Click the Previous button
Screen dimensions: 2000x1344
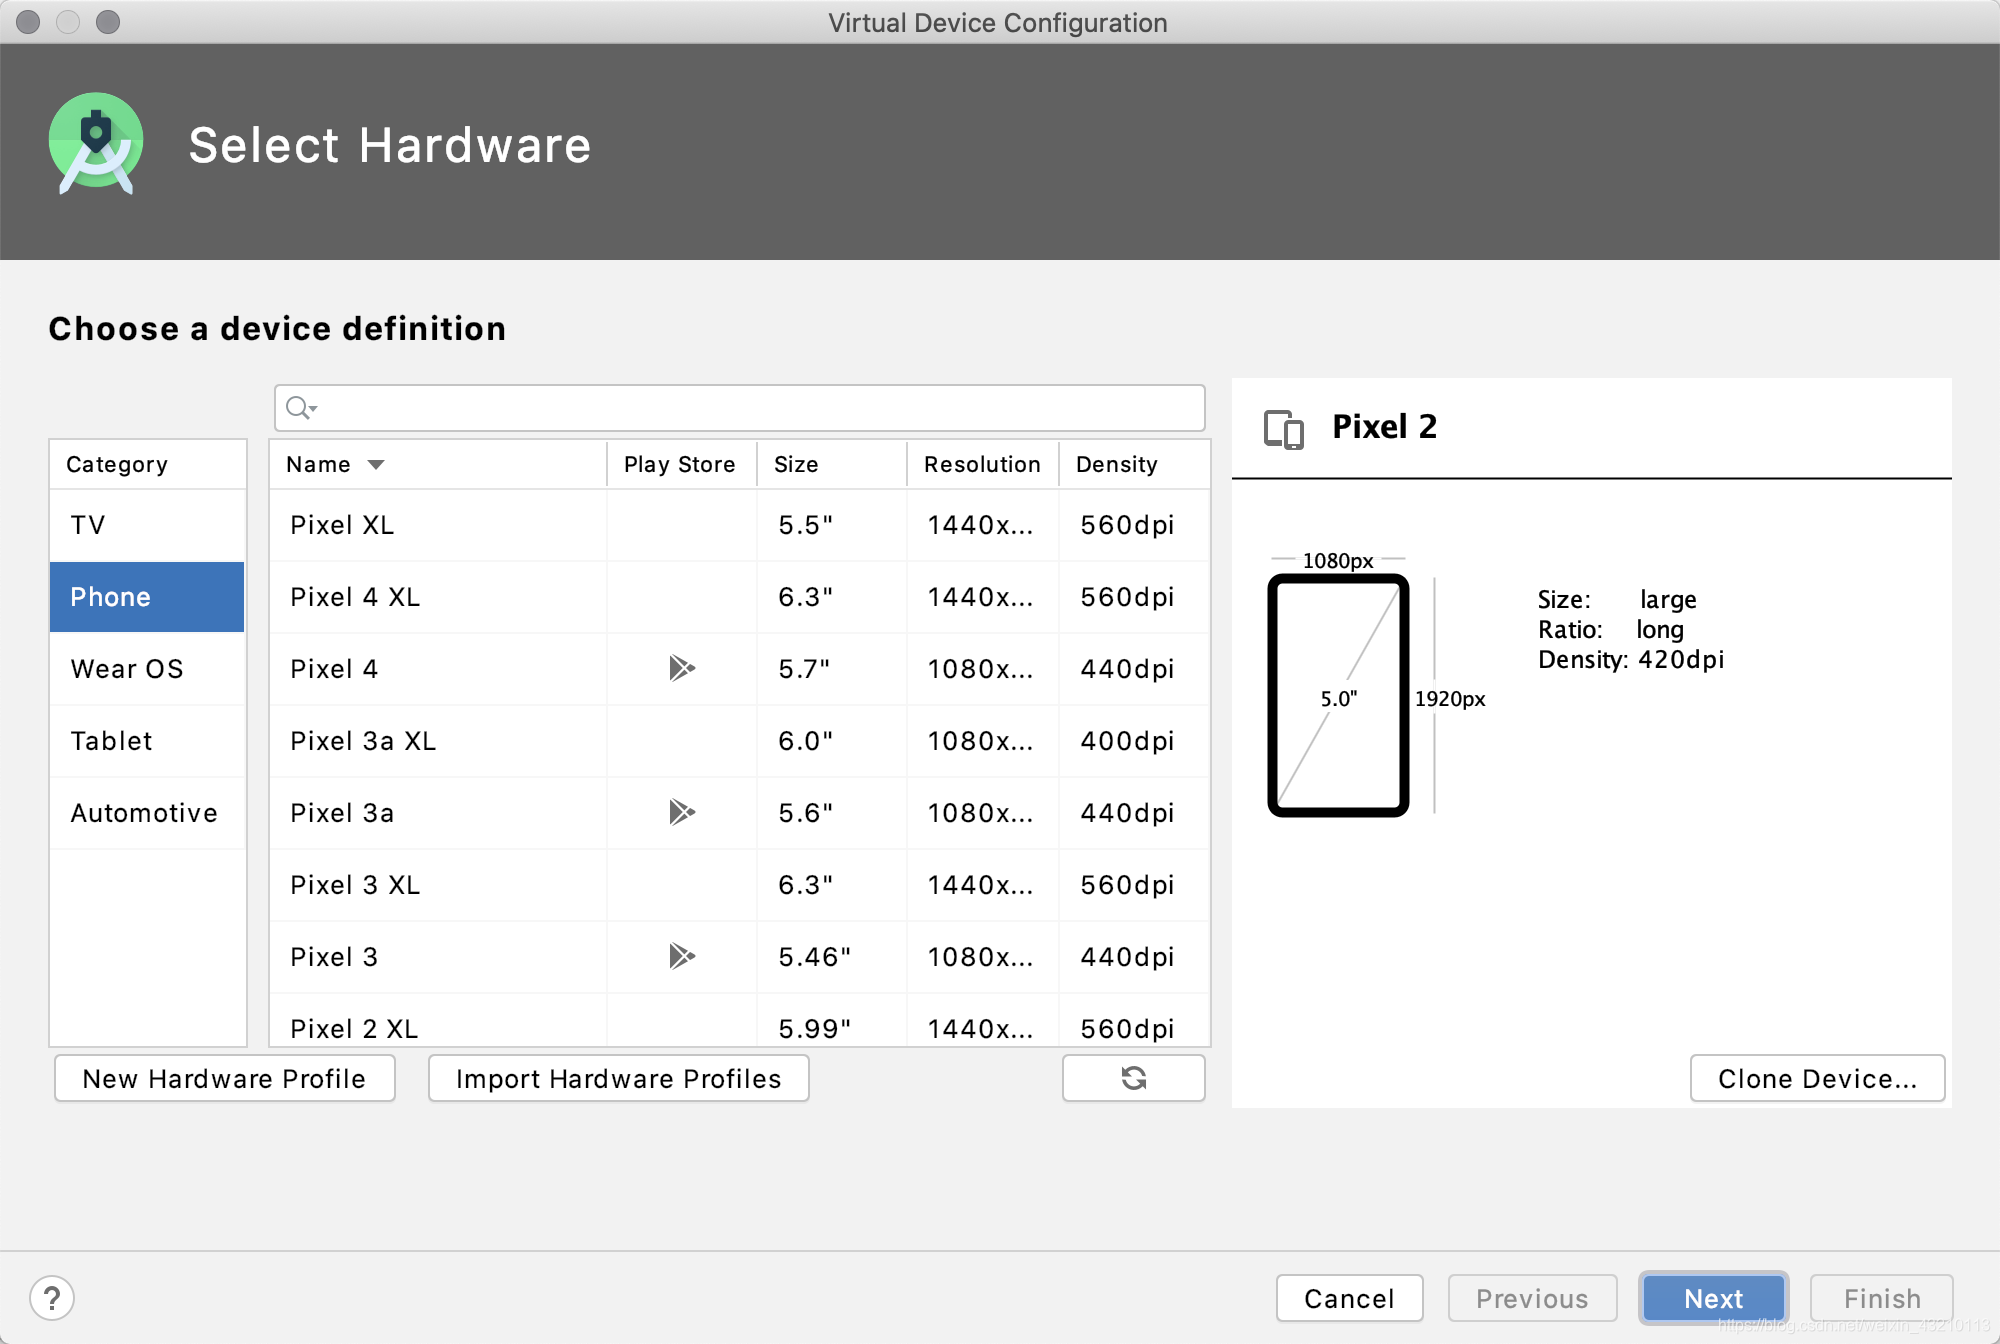tap(1532, 1298)
